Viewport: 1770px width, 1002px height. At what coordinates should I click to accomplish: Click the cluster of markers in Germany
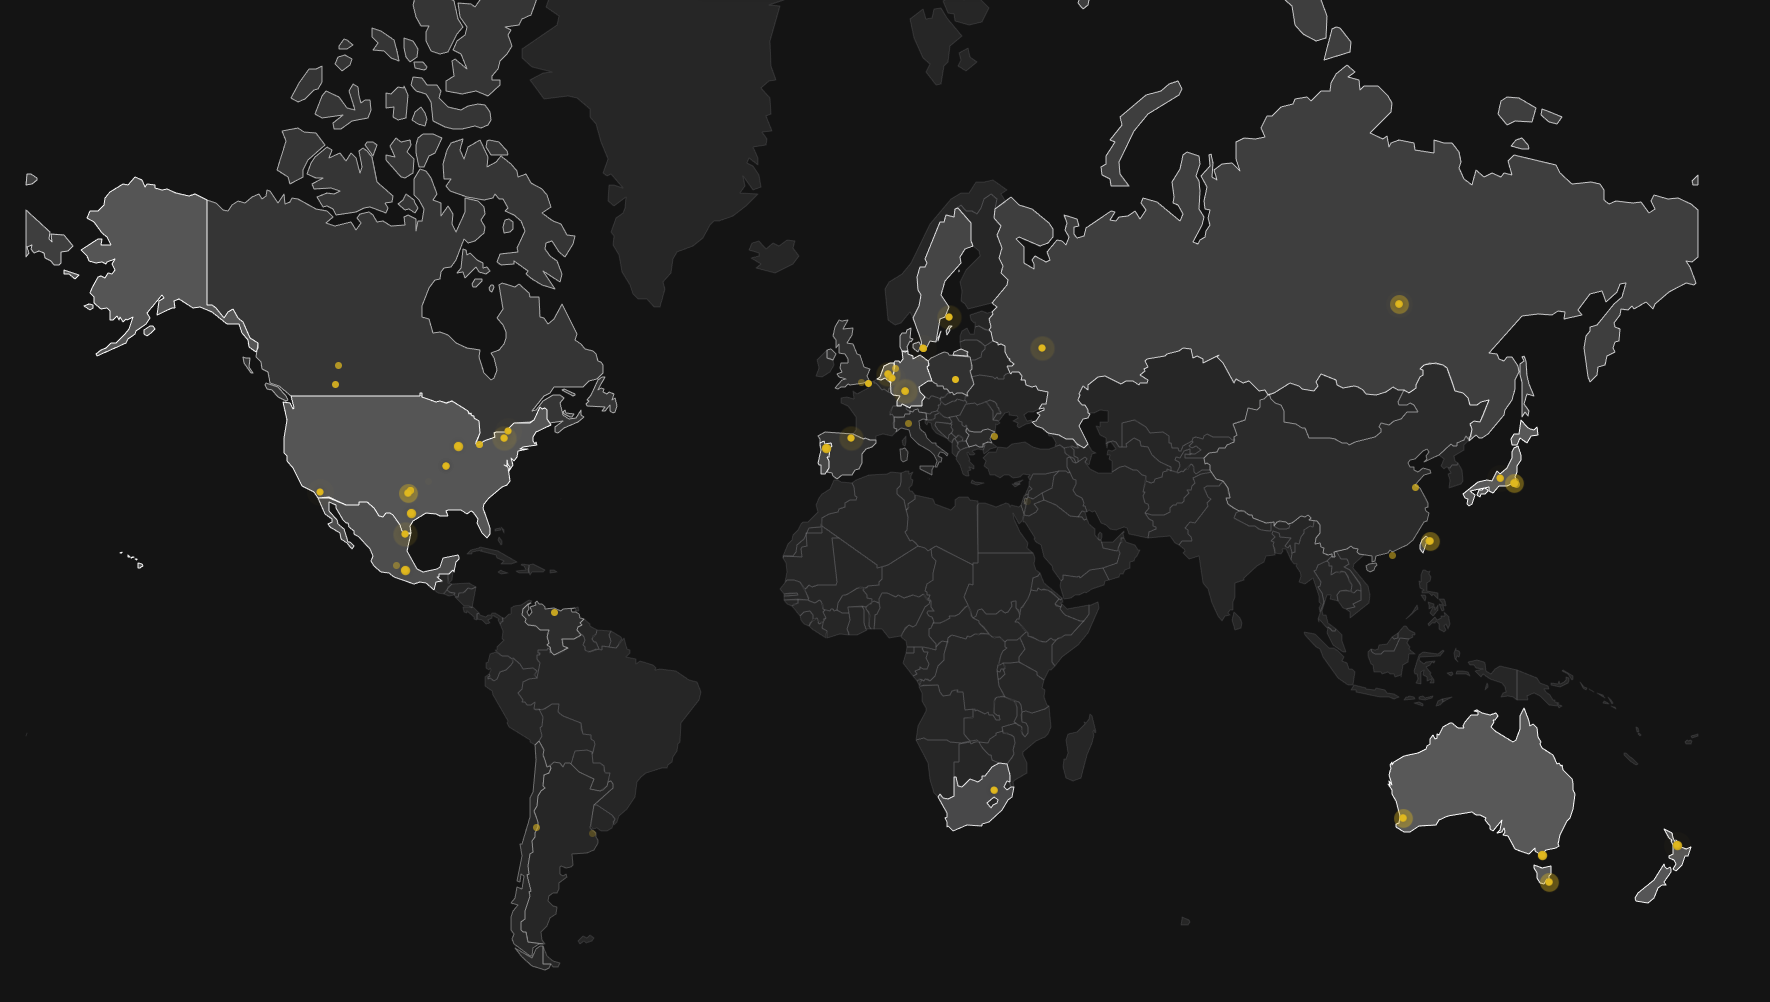click(905, 390)
